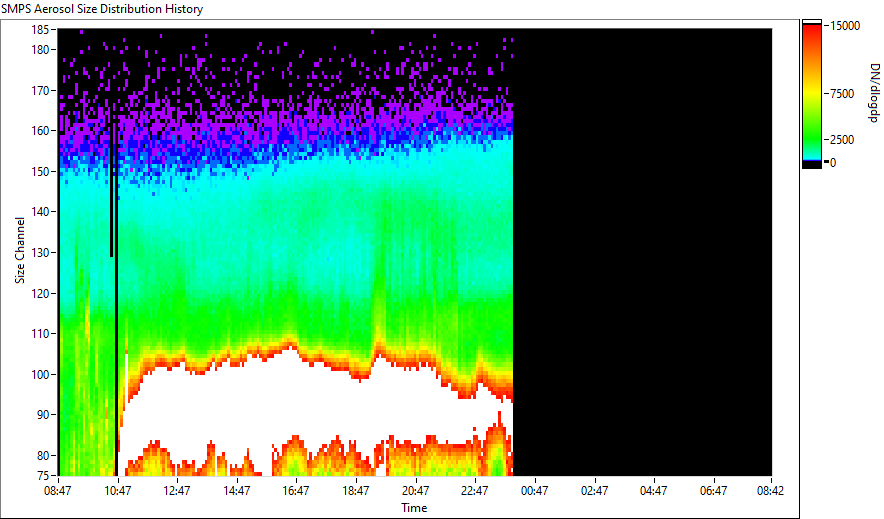Click the 20:47 time axis label
The image size is (884, 519).
pos(415,491)
